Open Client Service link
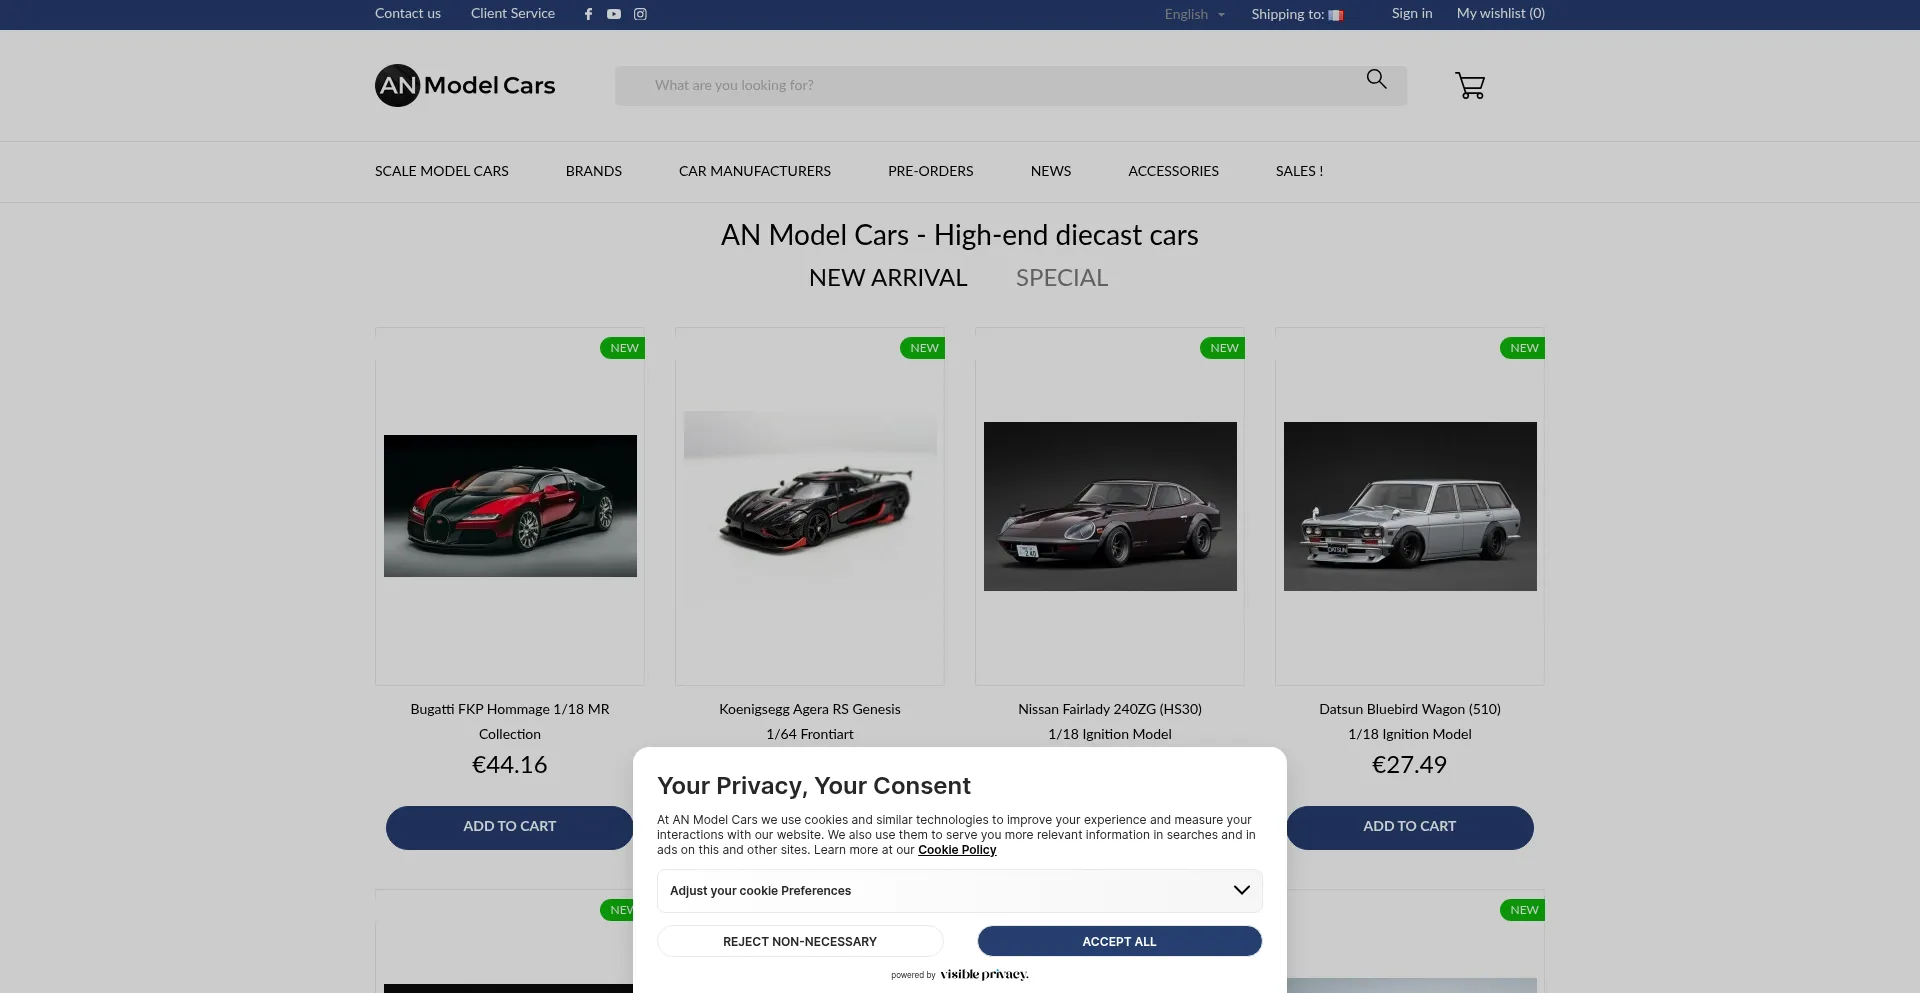The width and height of the screenshot is (1920, 993). pyautogui.click(x=513, y=13)
